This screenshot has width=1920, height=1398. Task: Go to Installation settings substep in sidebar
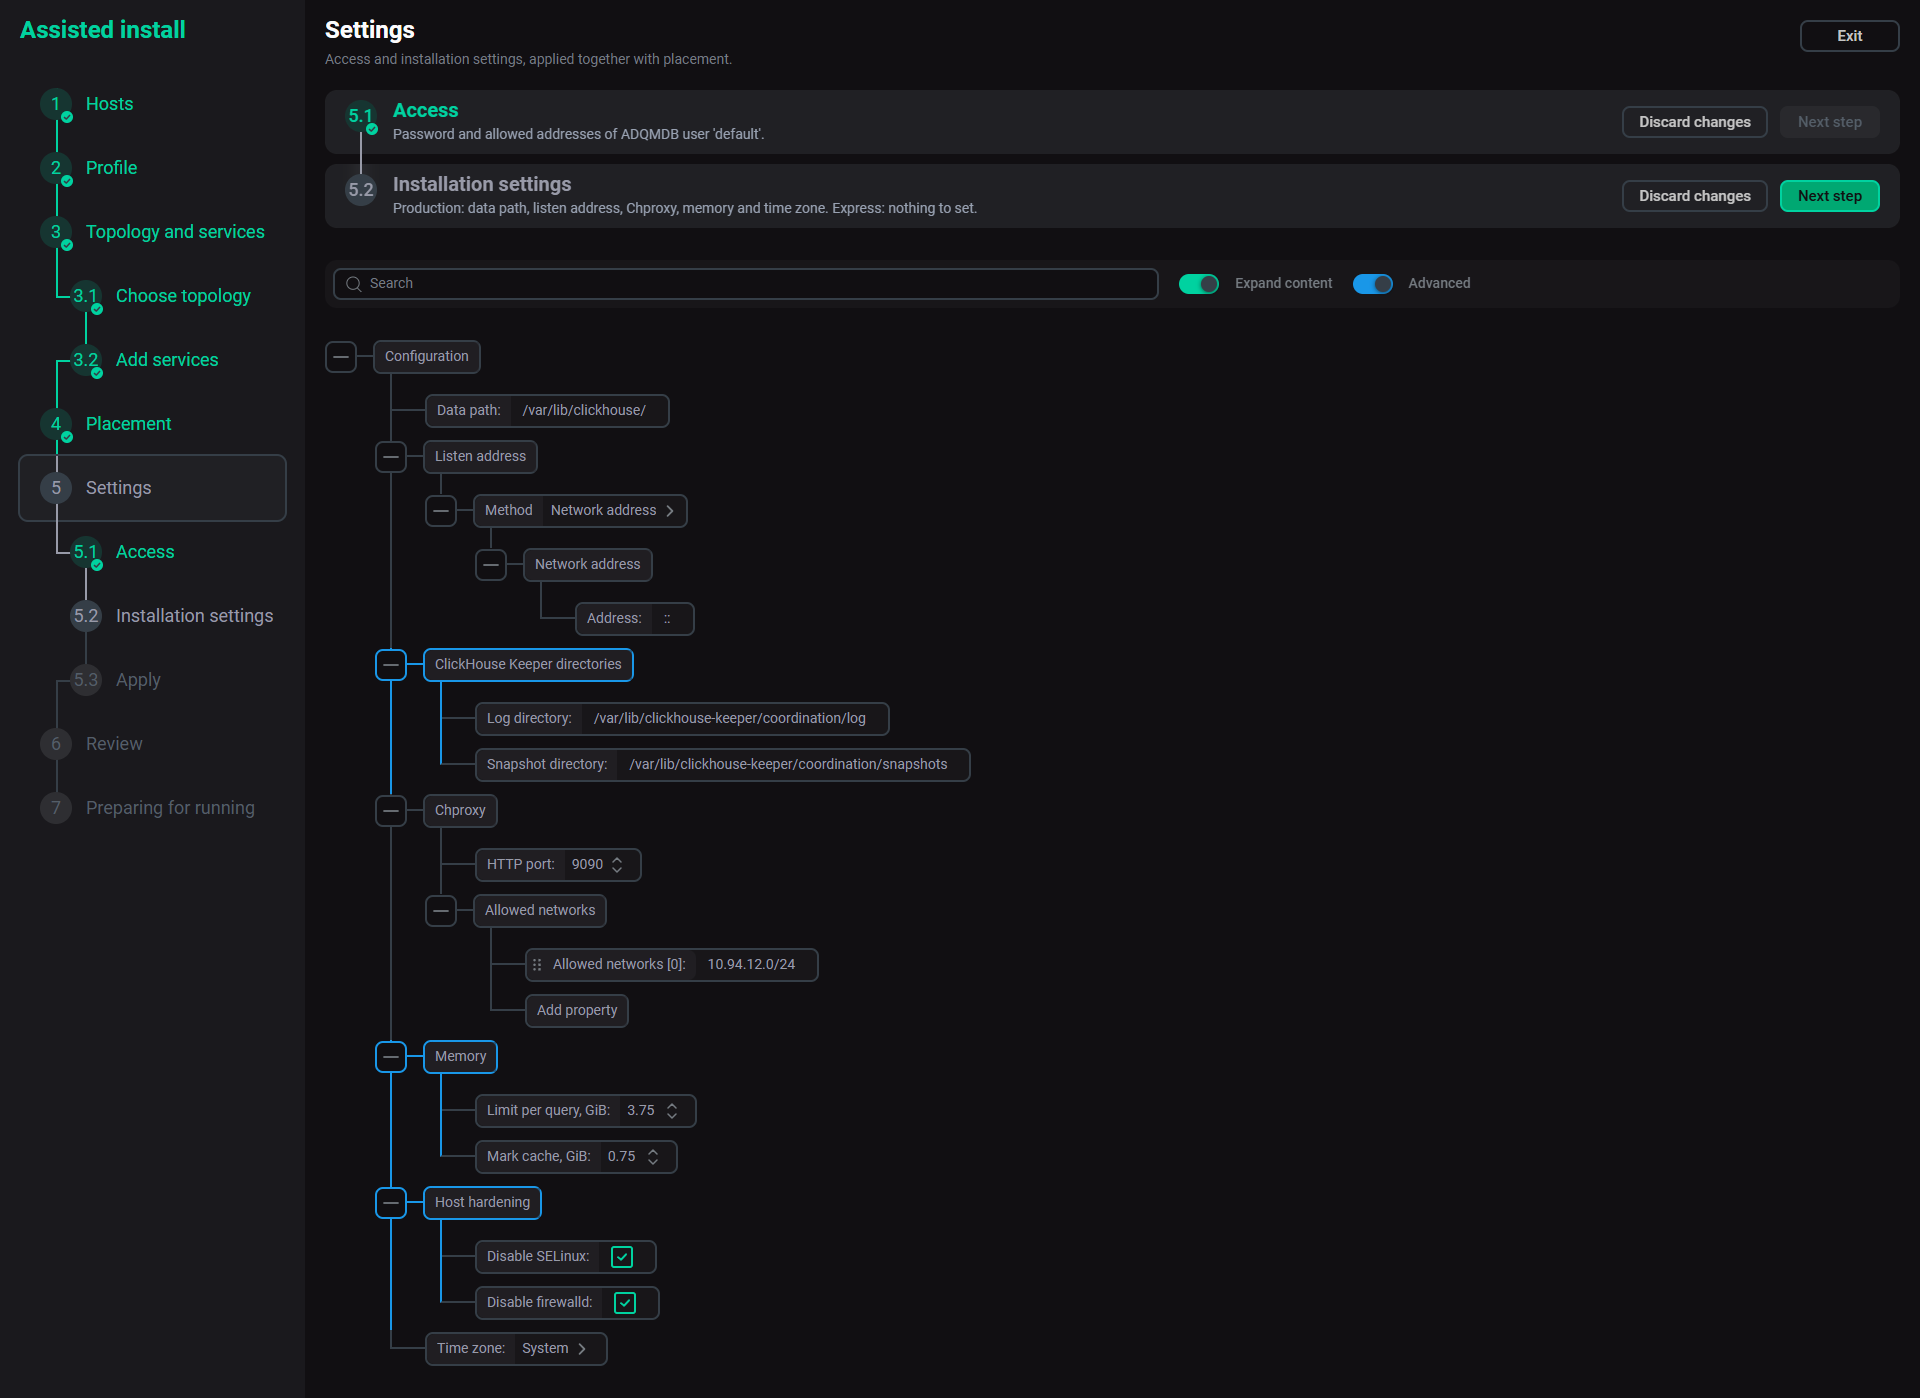coord(194,616)
